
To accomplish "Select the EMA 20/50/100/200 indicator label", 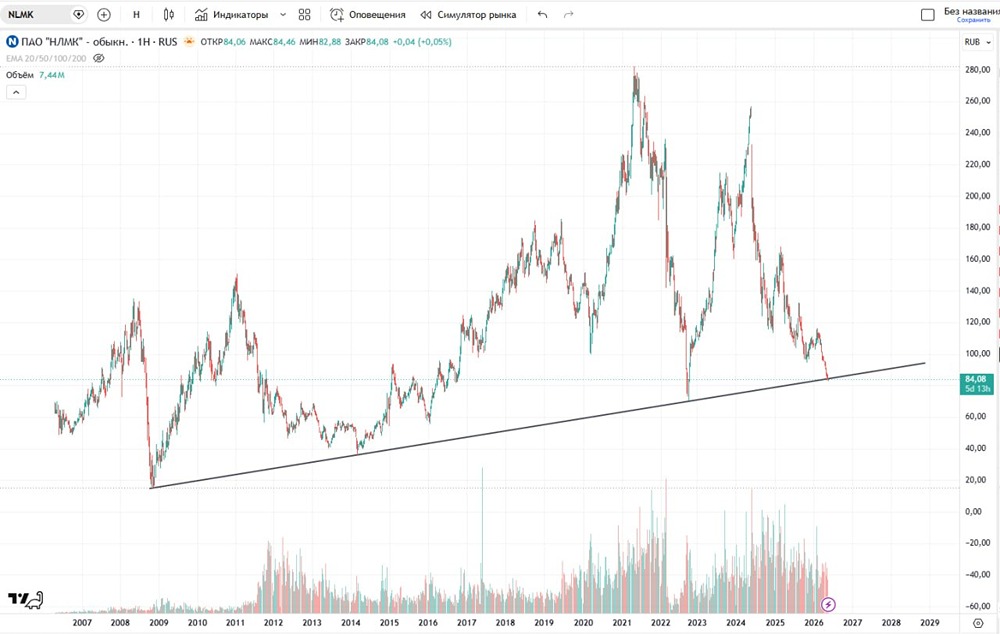I will [46, 58].
